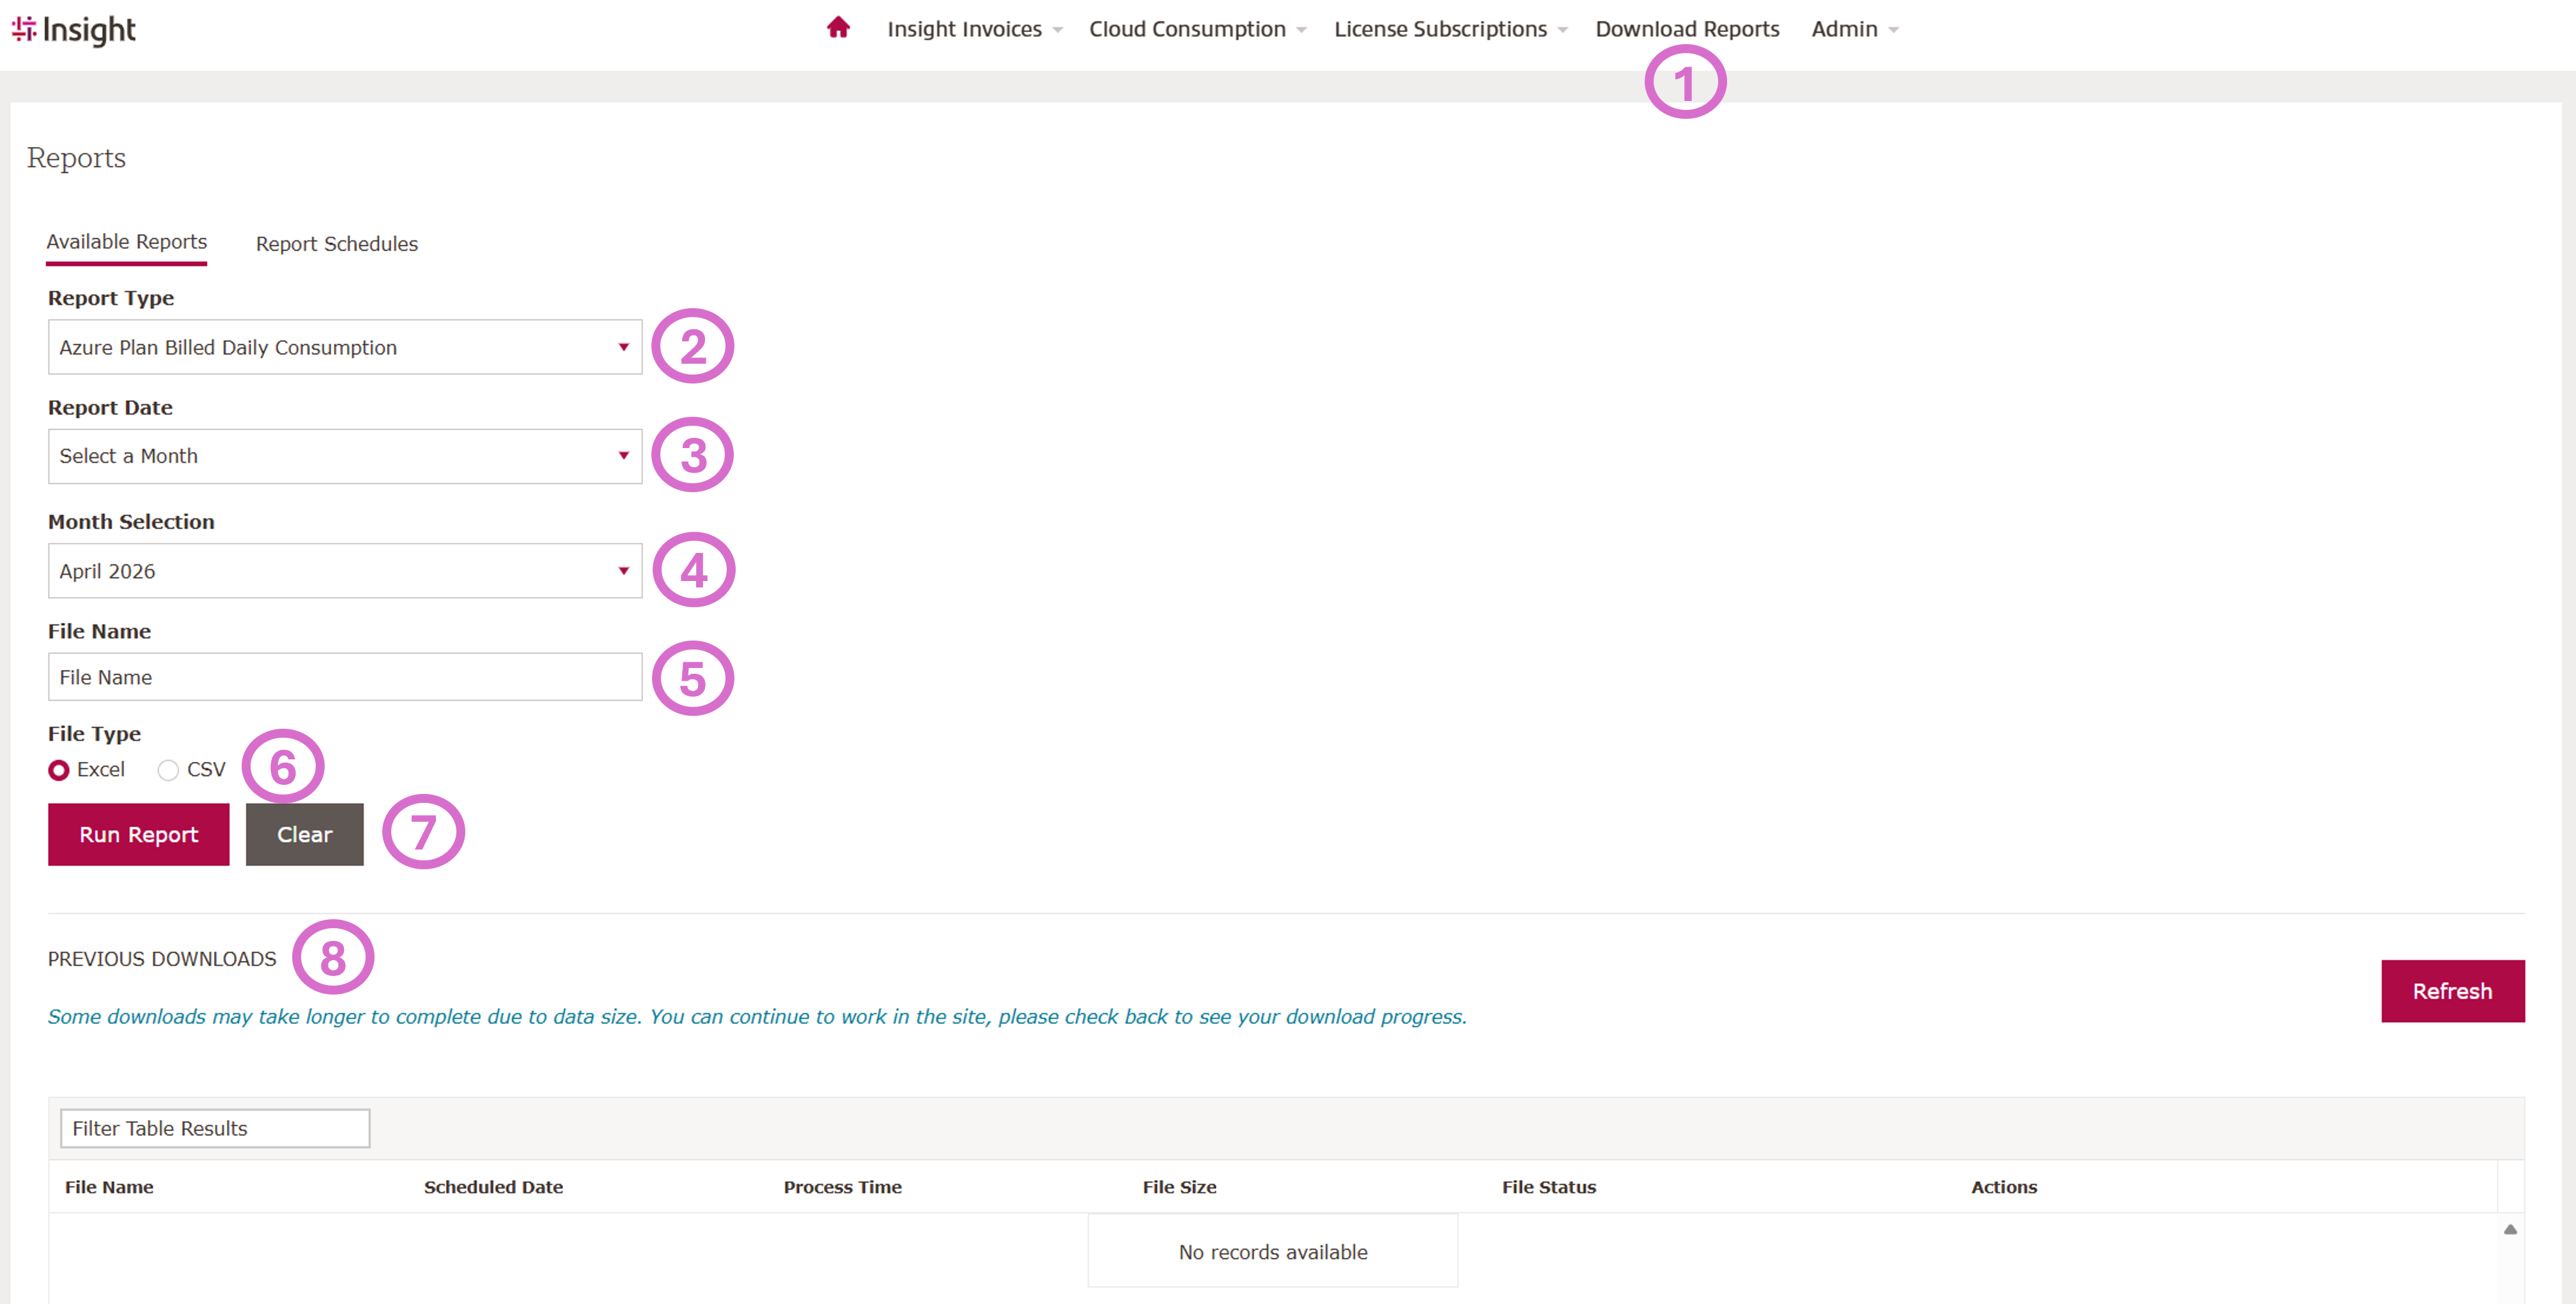This screenshot has width=2576, height=1304.
Task: Switch to the Available Reports tab
Action: click(127, 242)
